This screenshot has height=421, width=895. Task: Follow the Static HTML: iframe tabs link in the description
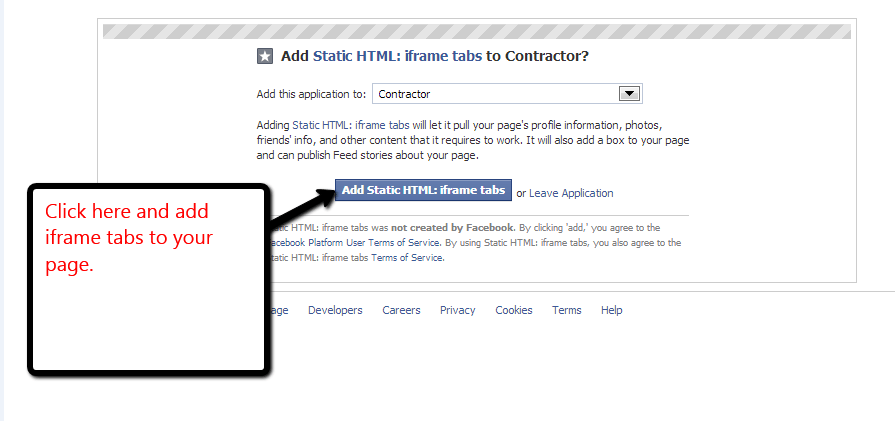350,124
